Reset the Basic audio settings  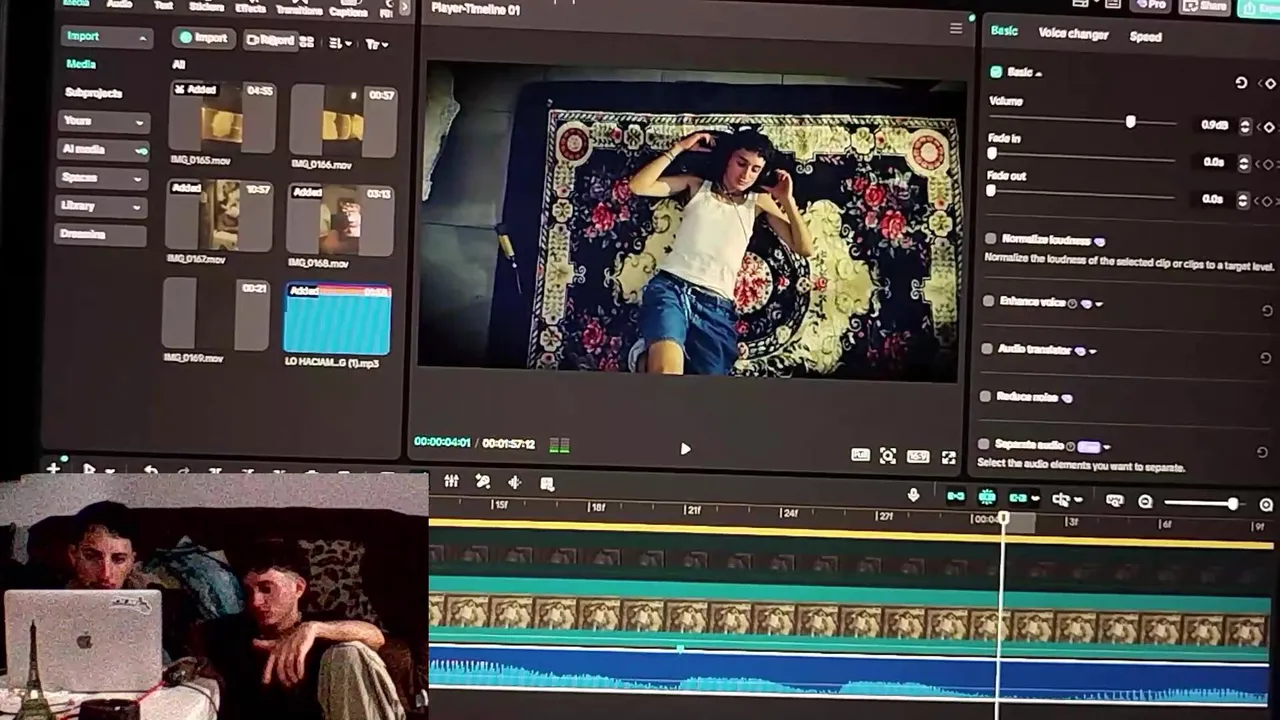pos(1241,83)
